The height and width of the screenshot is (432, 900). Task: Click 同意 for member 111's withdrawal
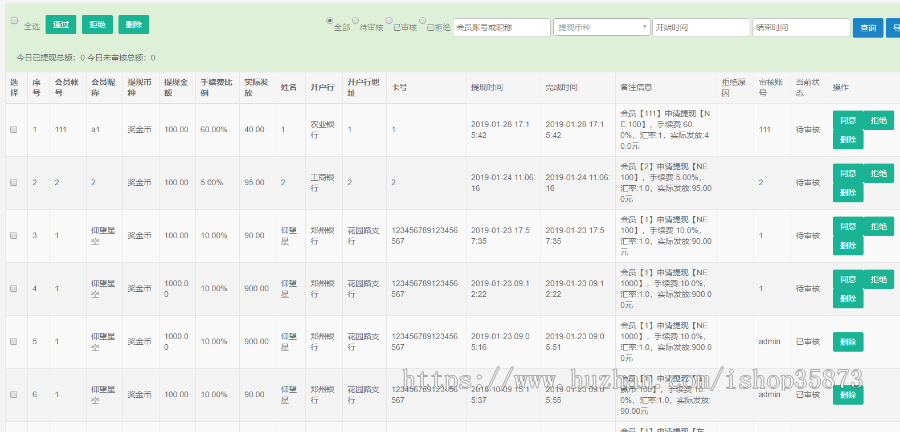coord(848,120)
